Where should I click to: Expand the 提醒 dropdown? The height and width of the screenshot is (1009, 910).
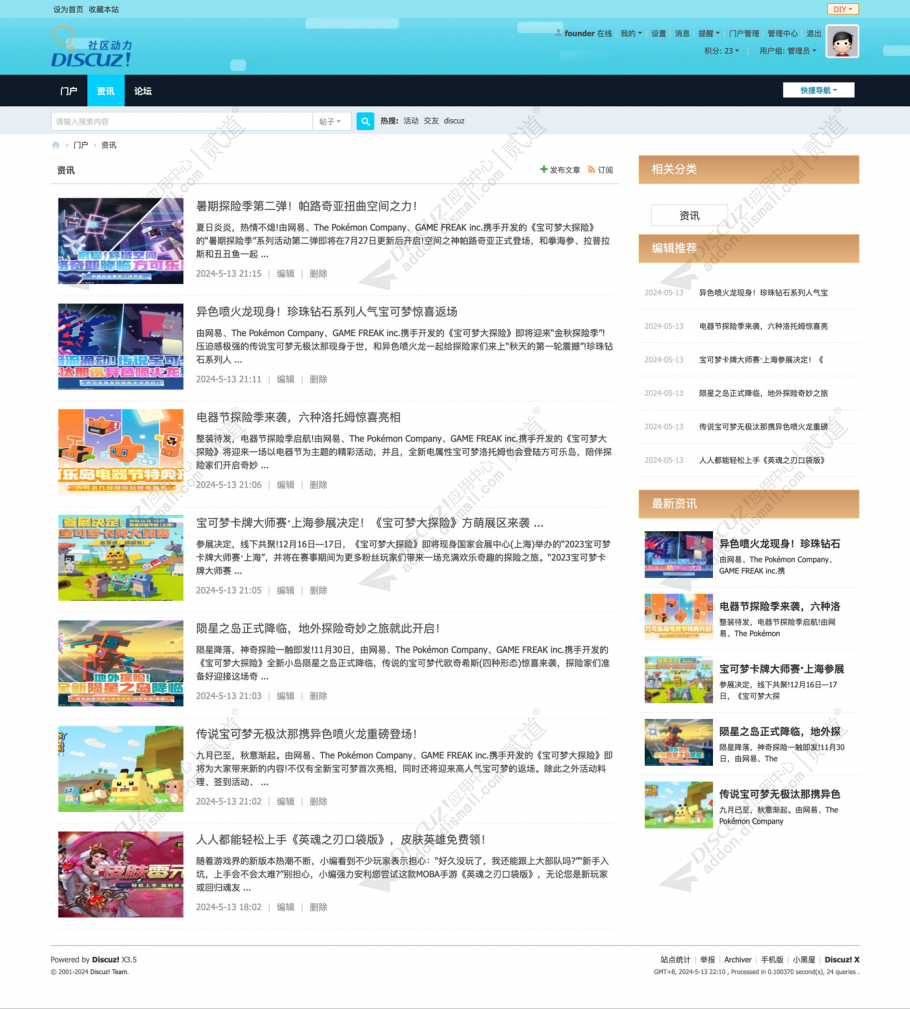(709, 33)
